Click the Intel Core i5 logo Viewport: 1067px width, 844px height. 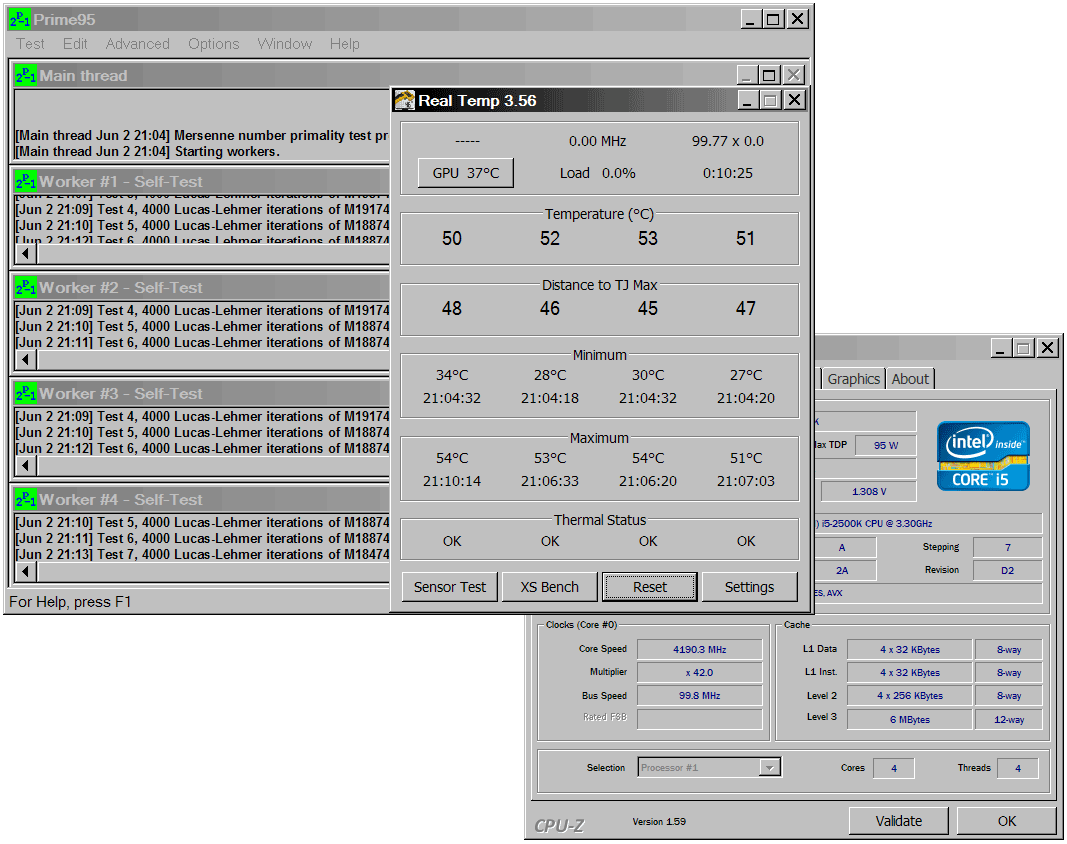click(983, 456)
